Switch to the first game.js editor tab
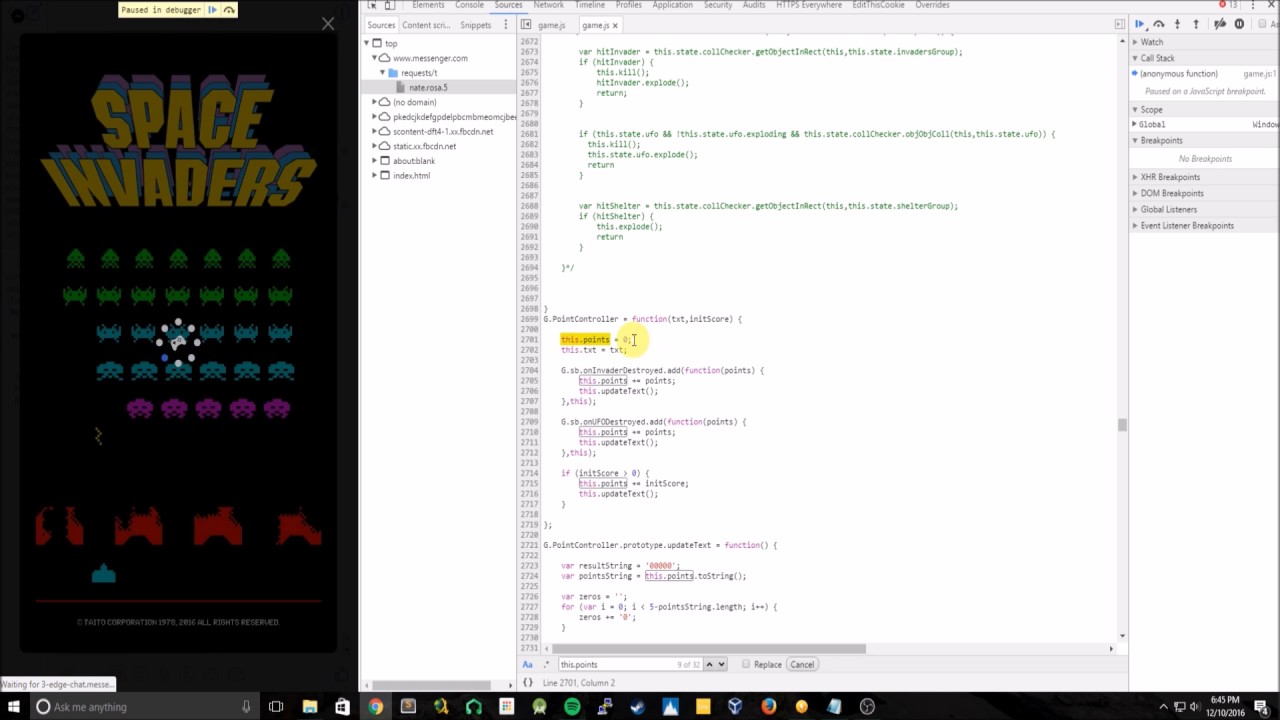 551,25
